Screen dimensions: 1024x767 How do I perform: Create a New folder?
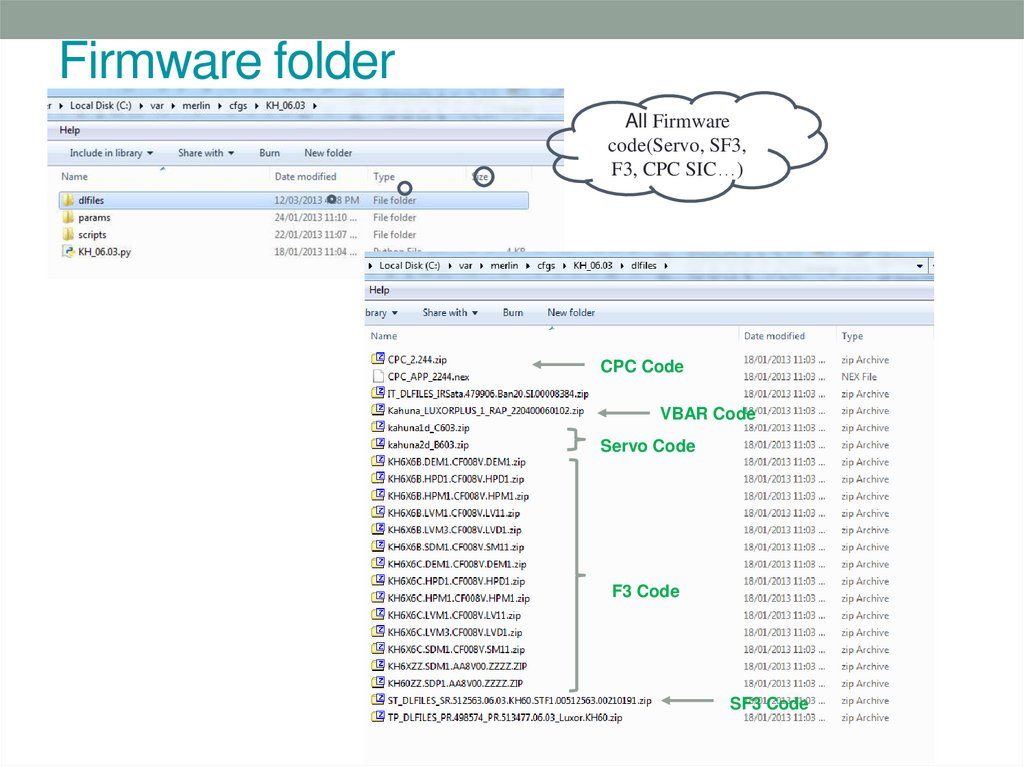[327, 152]
